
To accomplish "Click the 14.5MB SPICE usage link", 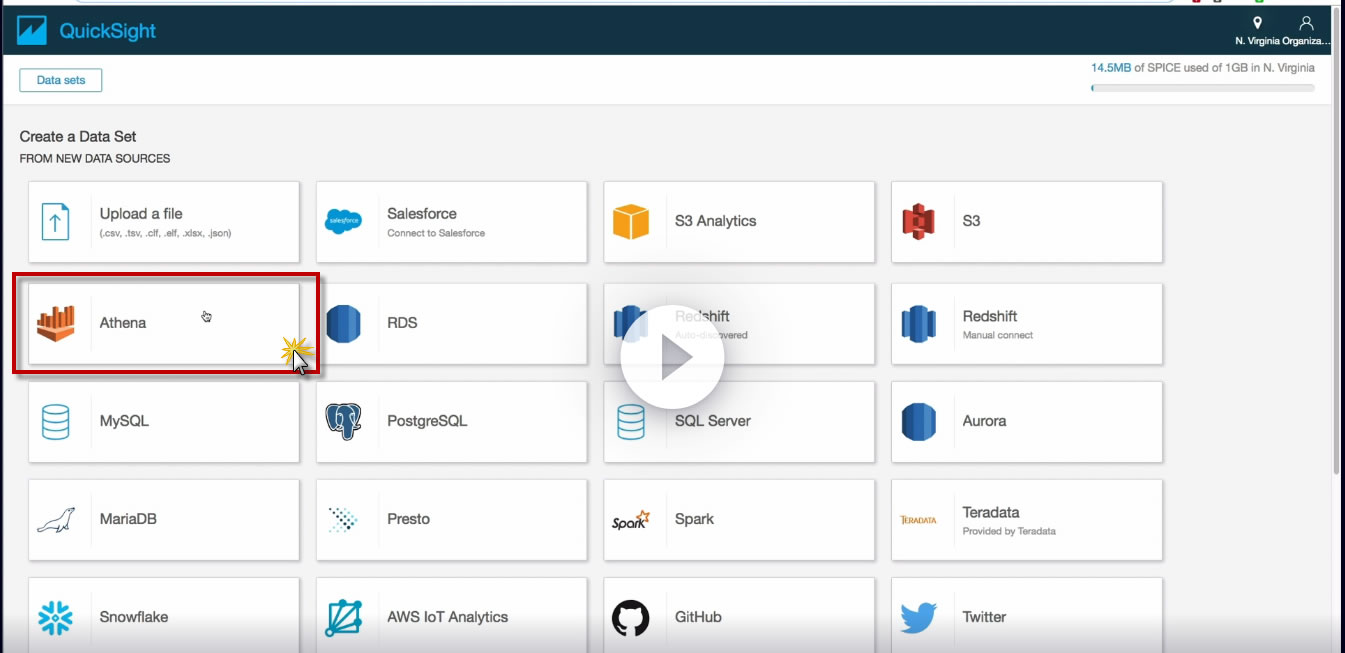I will 1111,68.
